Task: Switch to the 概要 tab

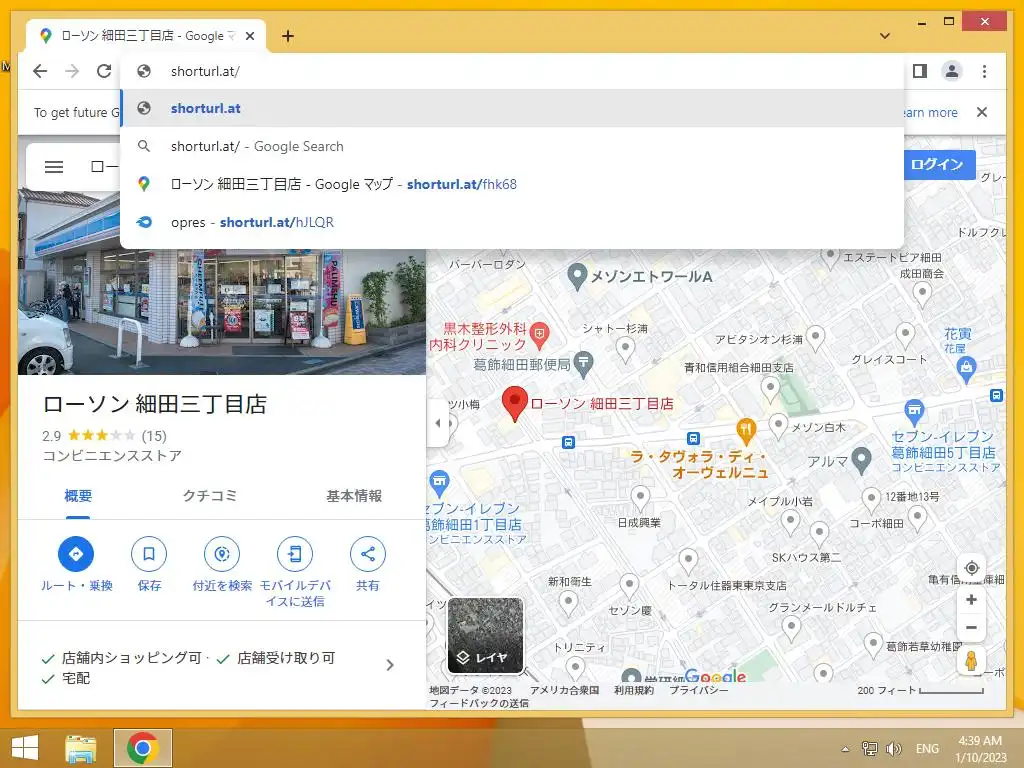Action: tap(78, 496)
